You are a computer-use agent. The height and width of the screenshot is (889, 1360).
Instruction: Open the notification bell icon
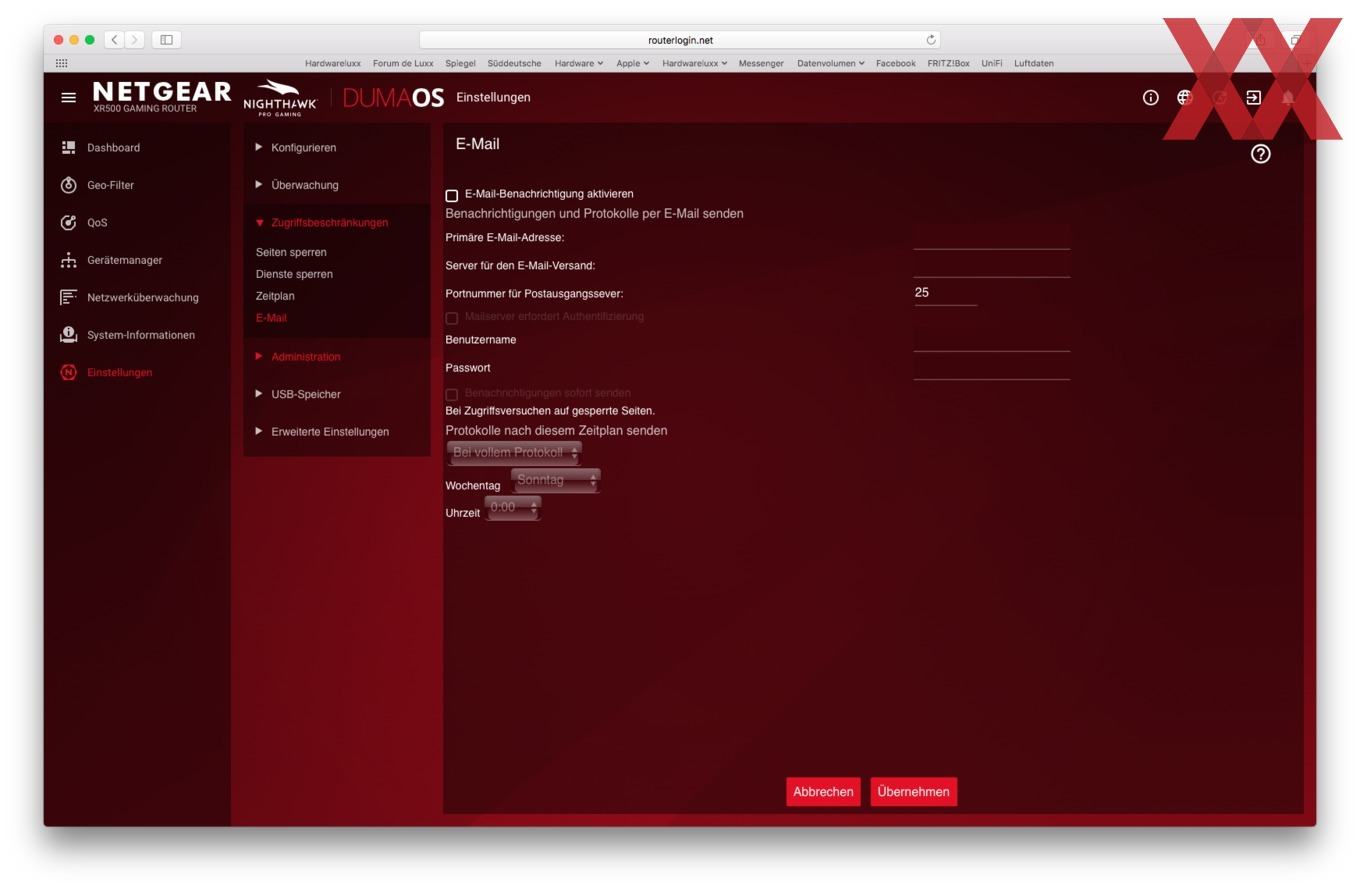tap(1288, 97)
